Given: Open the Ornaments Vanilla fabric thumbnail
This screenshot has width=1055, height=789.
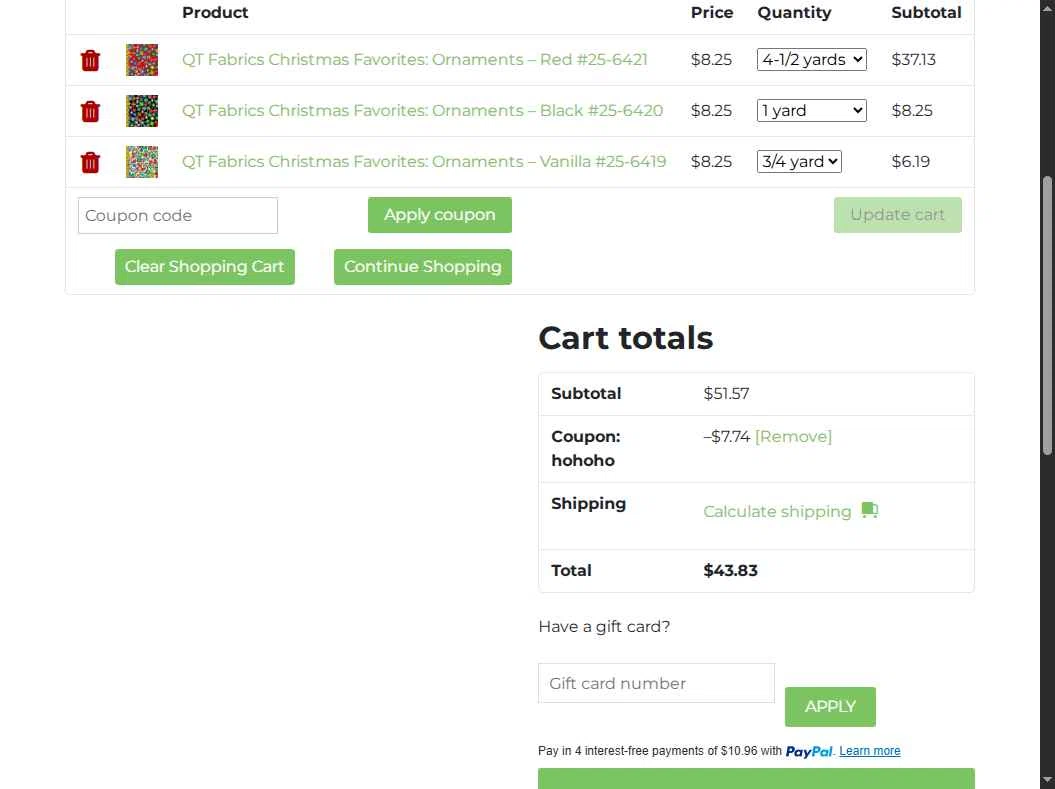Looking at the screenshot, I should pyautogui.click(x=142, y=162).
